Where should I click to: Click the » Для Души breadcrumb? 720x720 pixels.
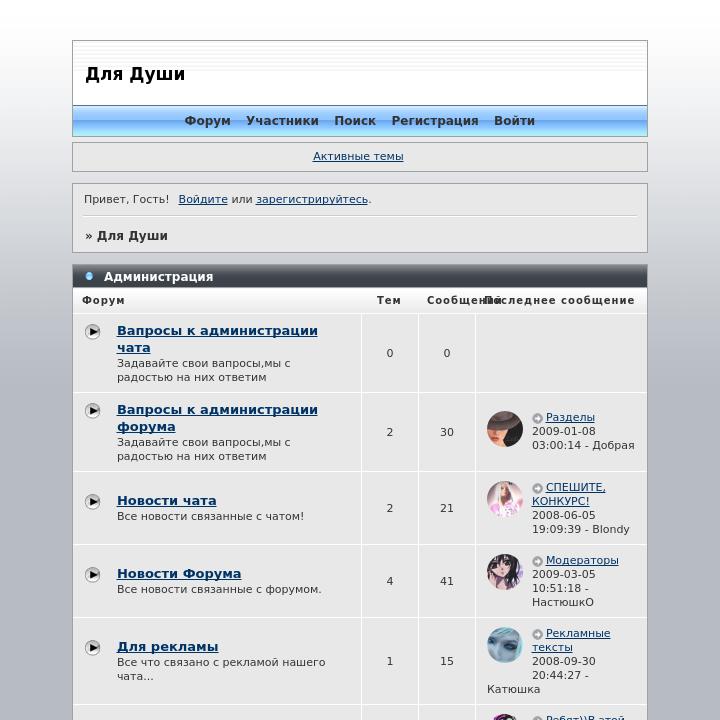coord(126,236)
